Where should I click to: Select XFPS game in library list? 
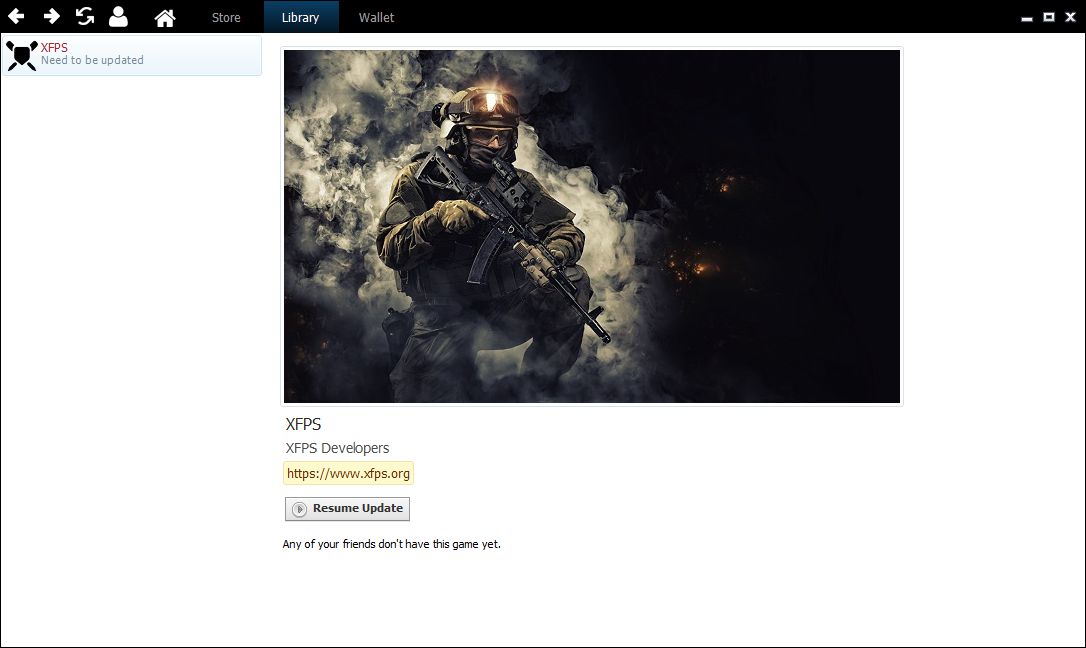coord(132,55)
